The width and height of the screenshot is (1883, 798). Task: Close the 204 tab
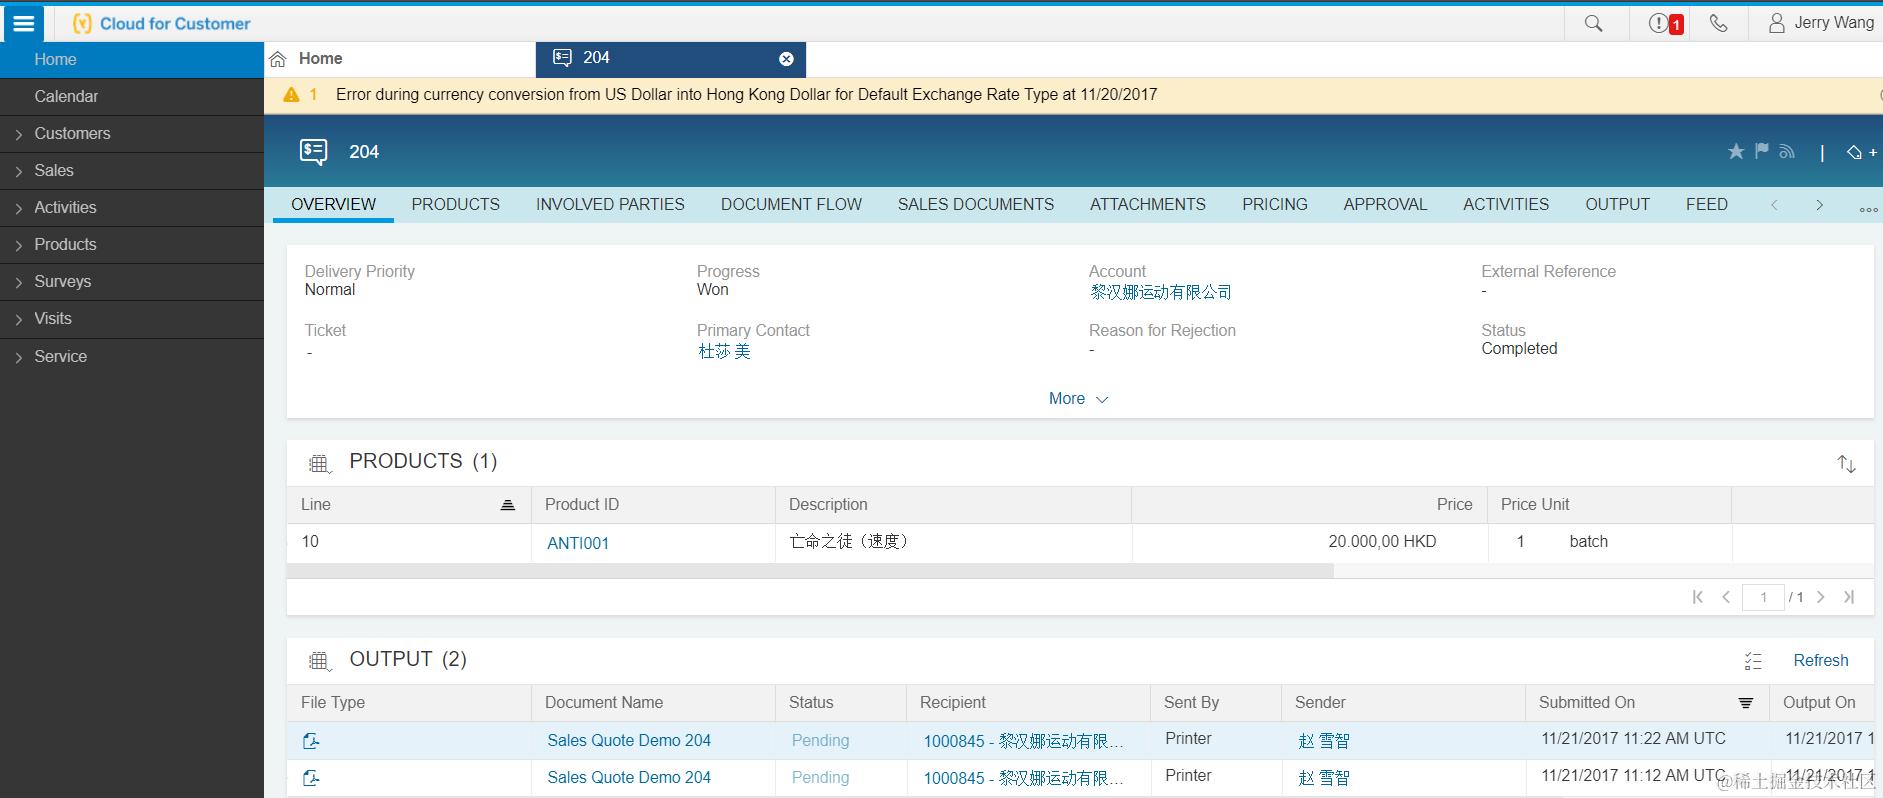click(x=786, y=59)
